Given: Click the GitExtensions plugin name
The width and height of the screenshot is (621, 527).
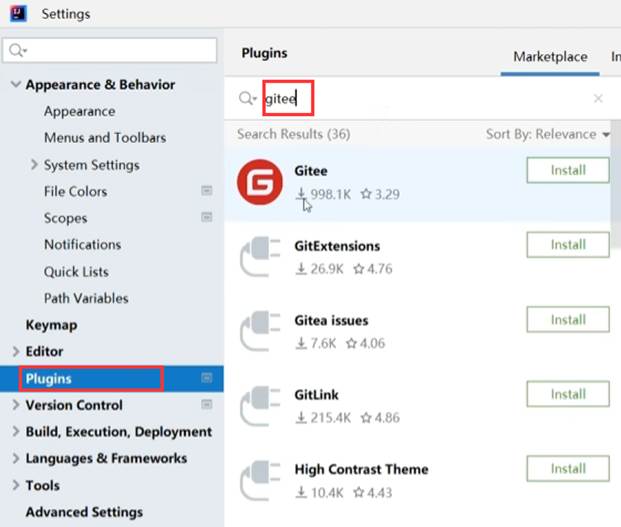Looking at the screenshot, I should pyautogui.click(x=337, y=246).
